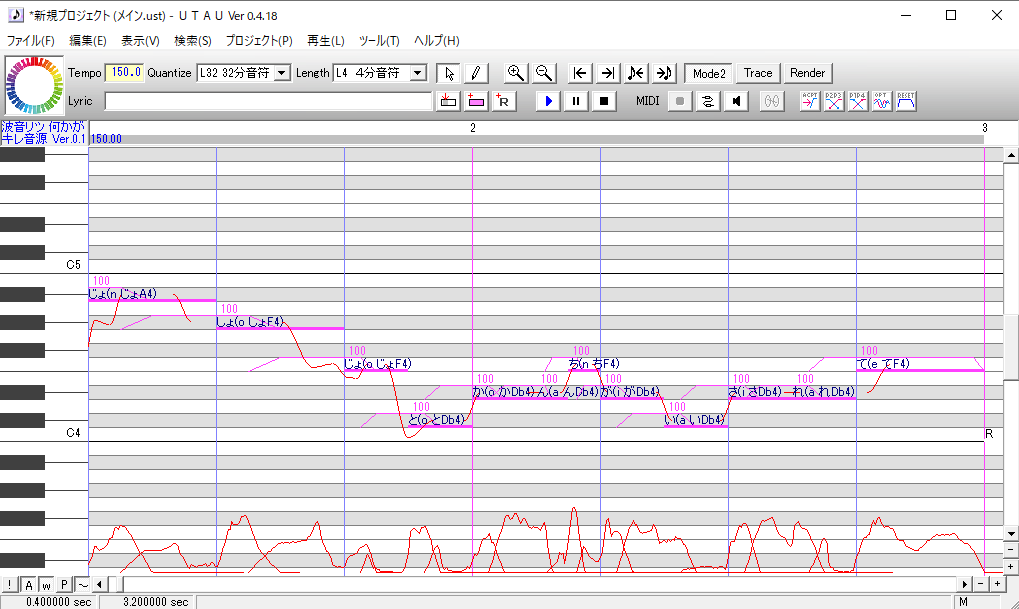Click the 150.00 tempo marker on ruler
Viewport: 1019px width, 609px height.
click(x=106, y=139)
